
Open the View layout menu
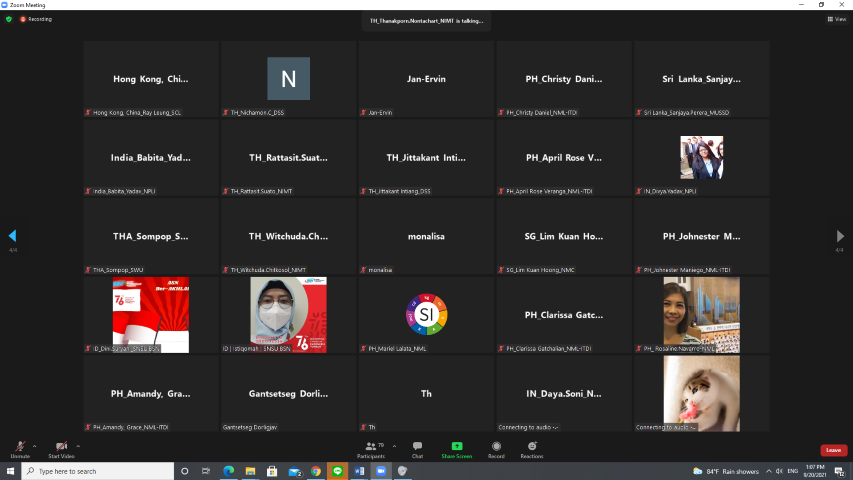835,19
